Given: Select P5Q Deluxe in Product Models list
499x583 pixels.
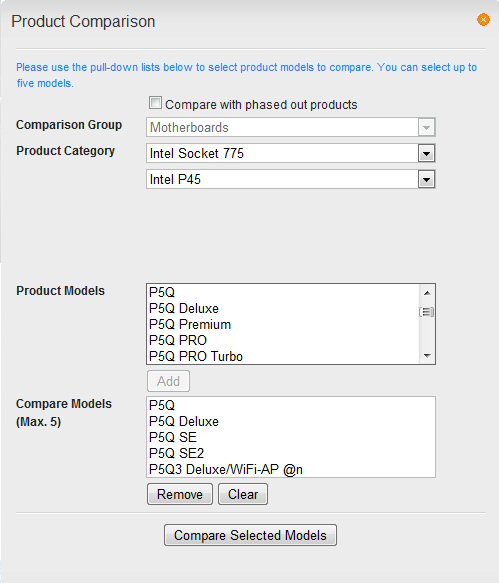Looking at the screenshot, I should (x=283, y=308).
